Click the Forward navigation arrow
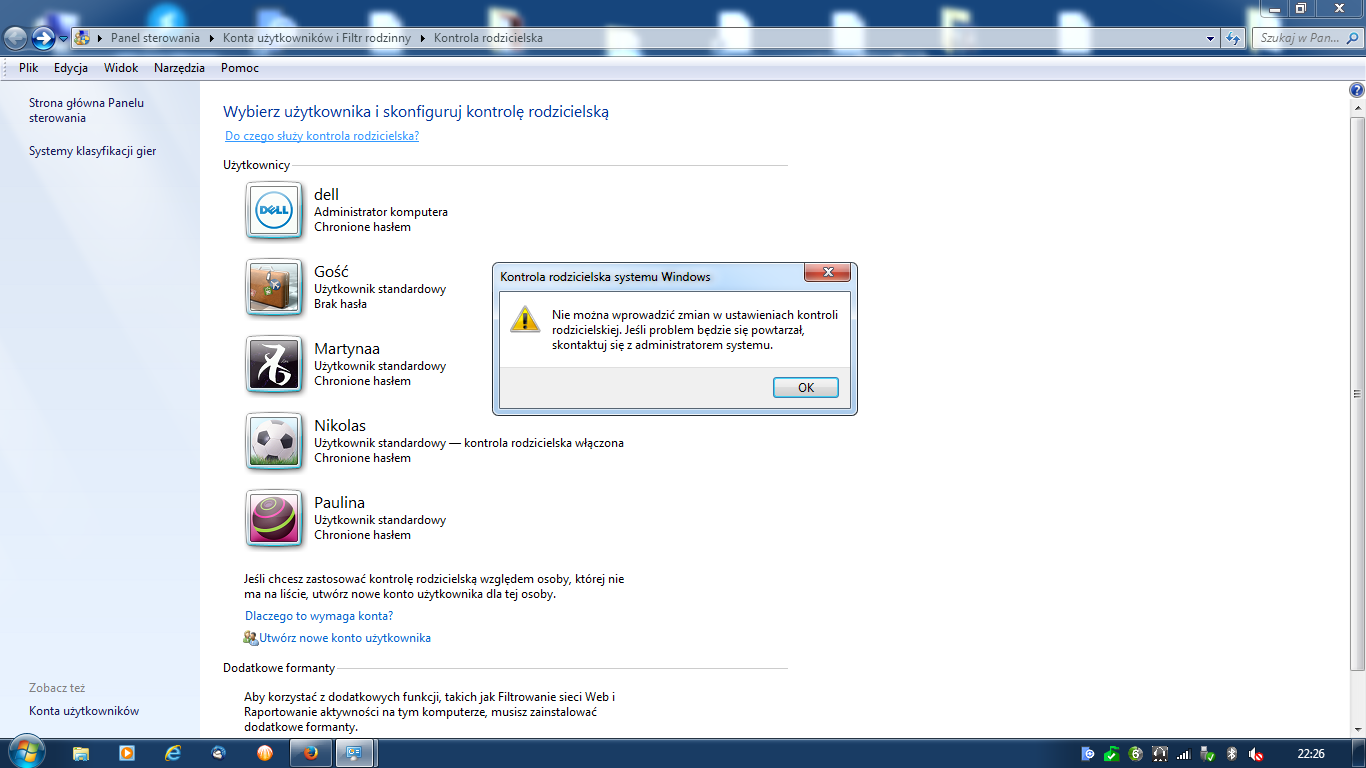Screen dimensions: 1366x768 tap(43, 38)
